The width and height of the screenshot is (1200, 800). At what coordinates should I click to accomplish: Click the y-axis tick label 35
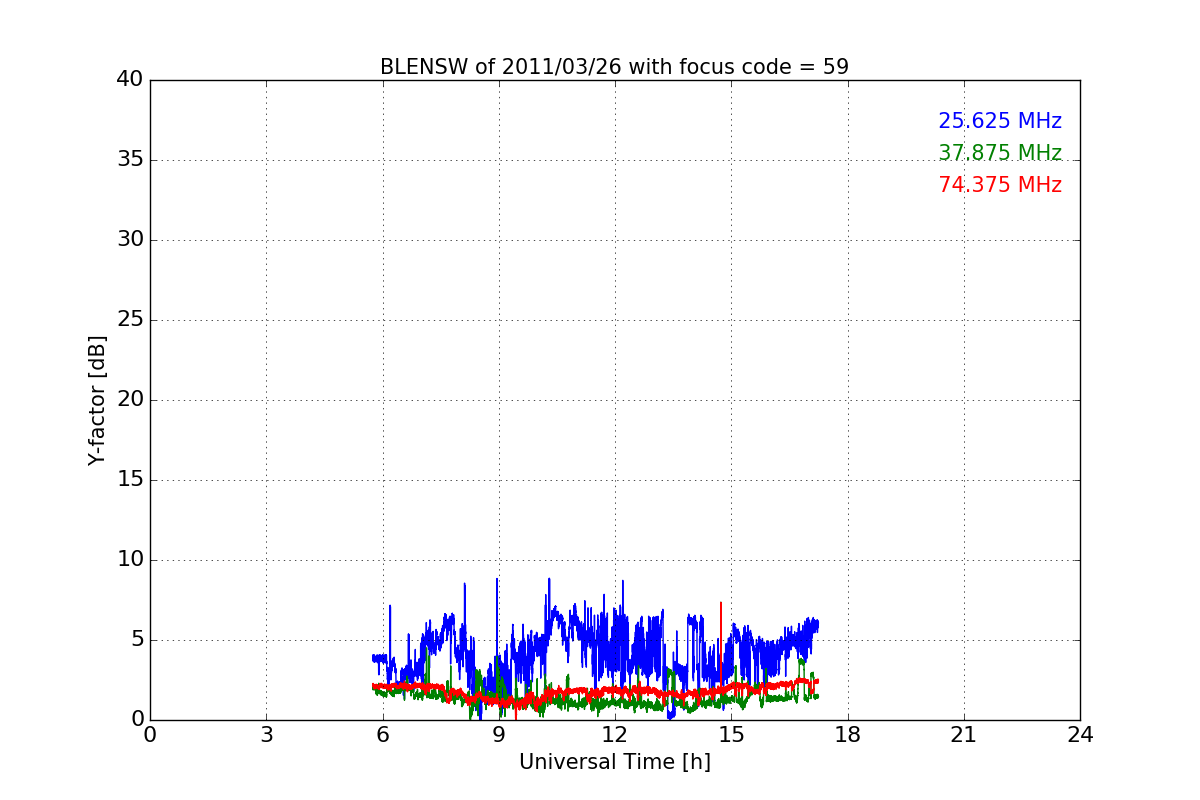point(130,160)
